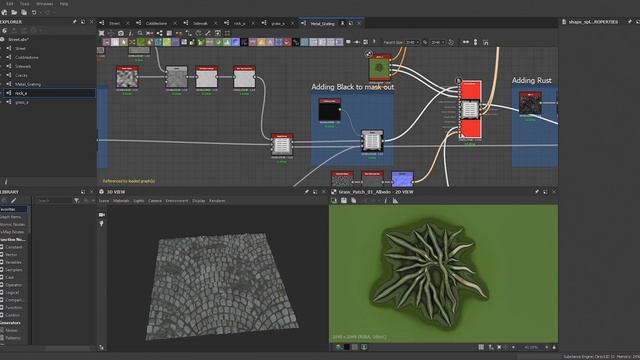Toggle the Cast checkbox in Library
The image size is (640, 360).
pos(2,277)
